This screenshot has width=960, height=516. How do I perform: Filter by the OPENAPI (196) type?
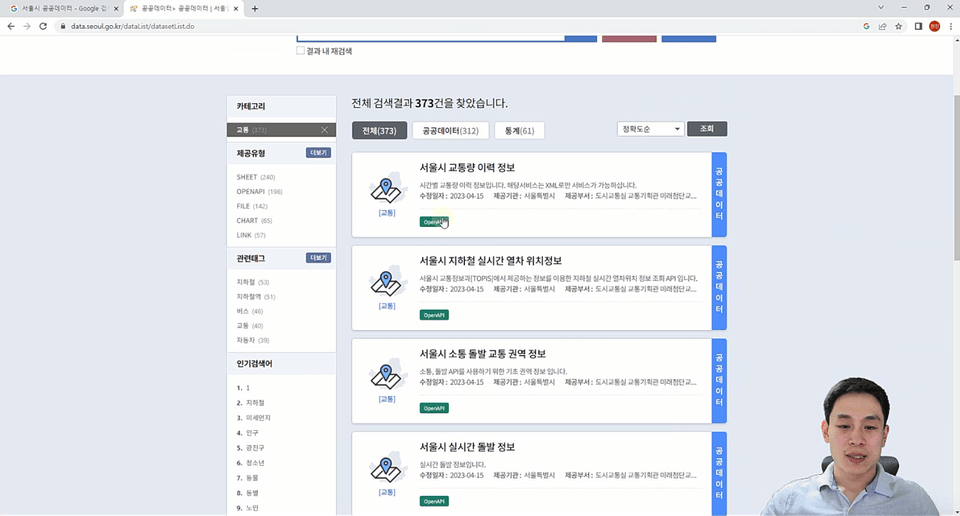point(259,192)
